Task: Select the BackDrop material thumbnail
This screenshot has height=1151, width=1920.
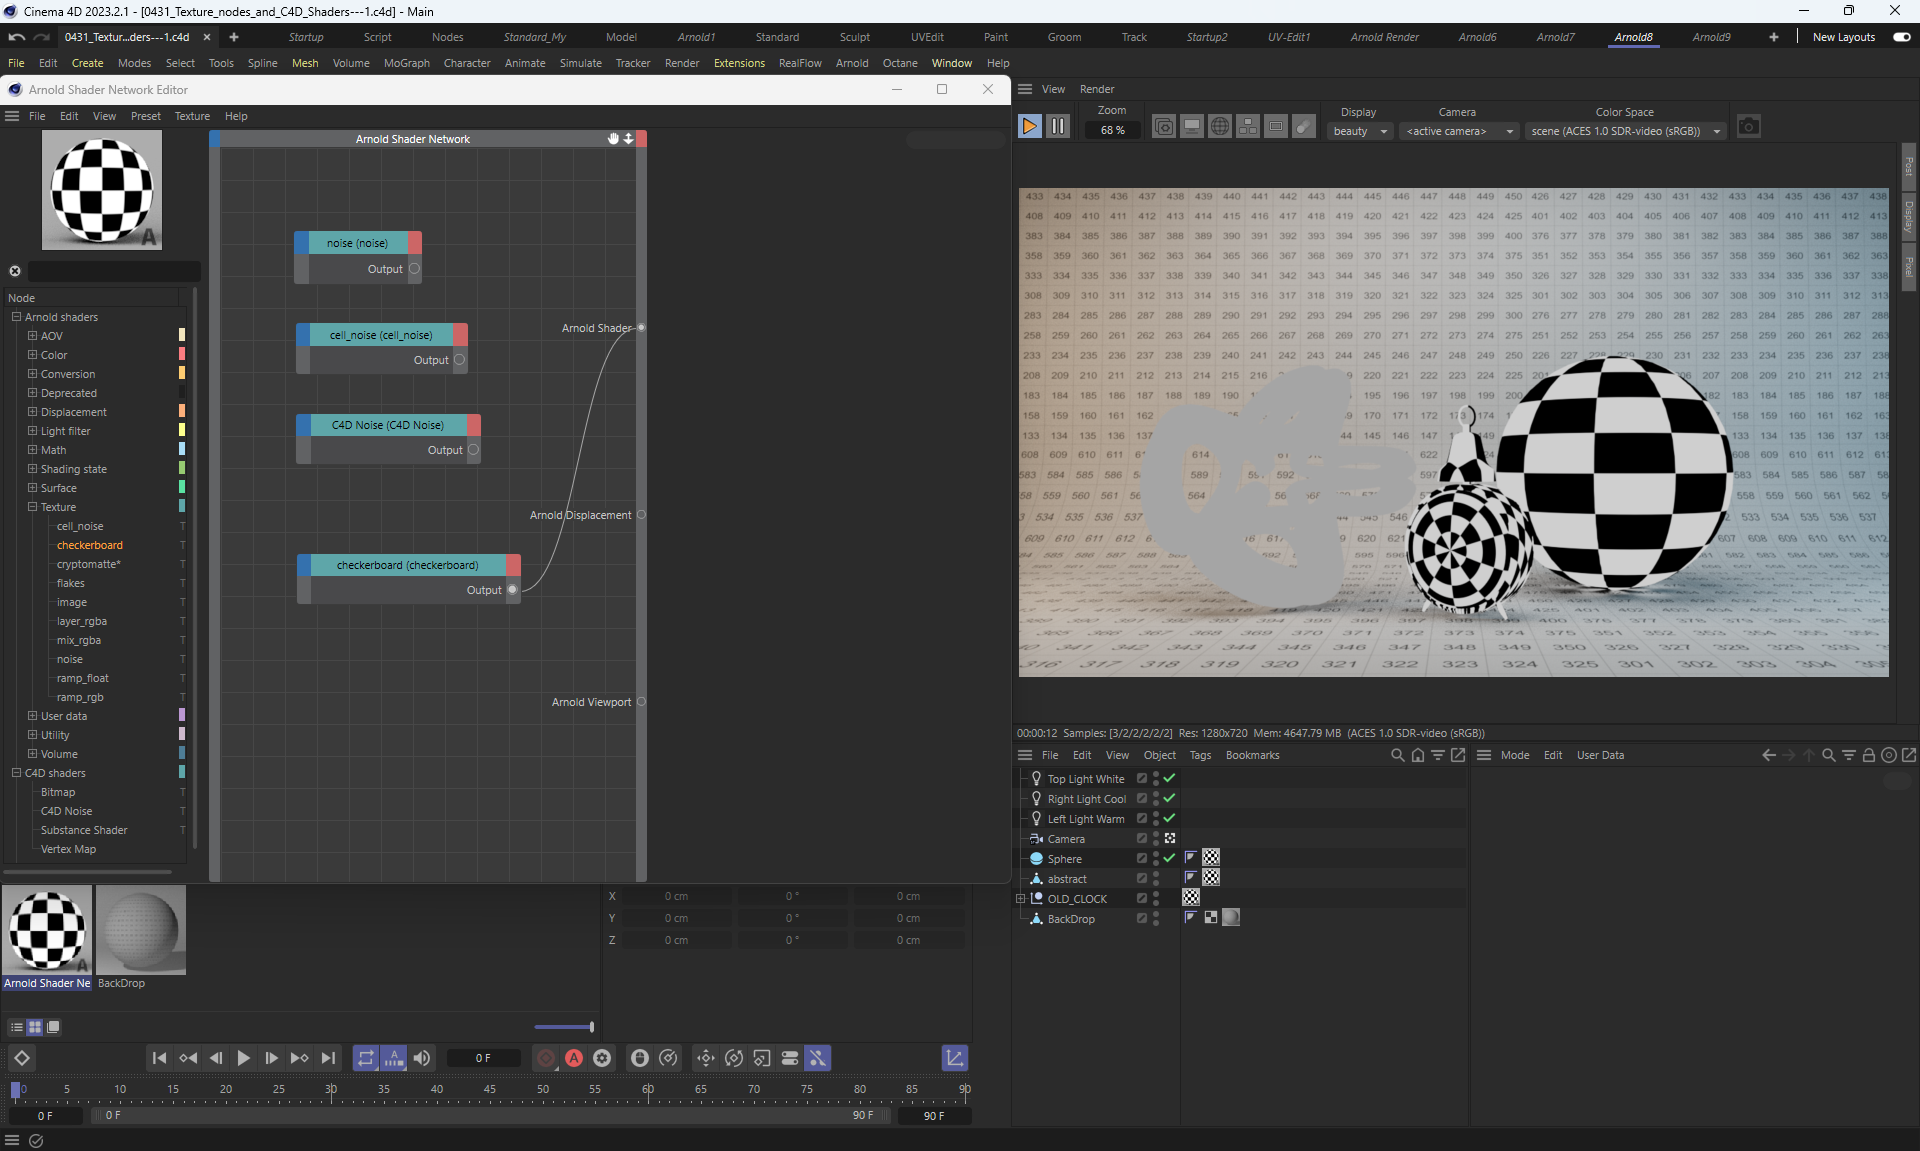Action: click(x=140, y=930)
